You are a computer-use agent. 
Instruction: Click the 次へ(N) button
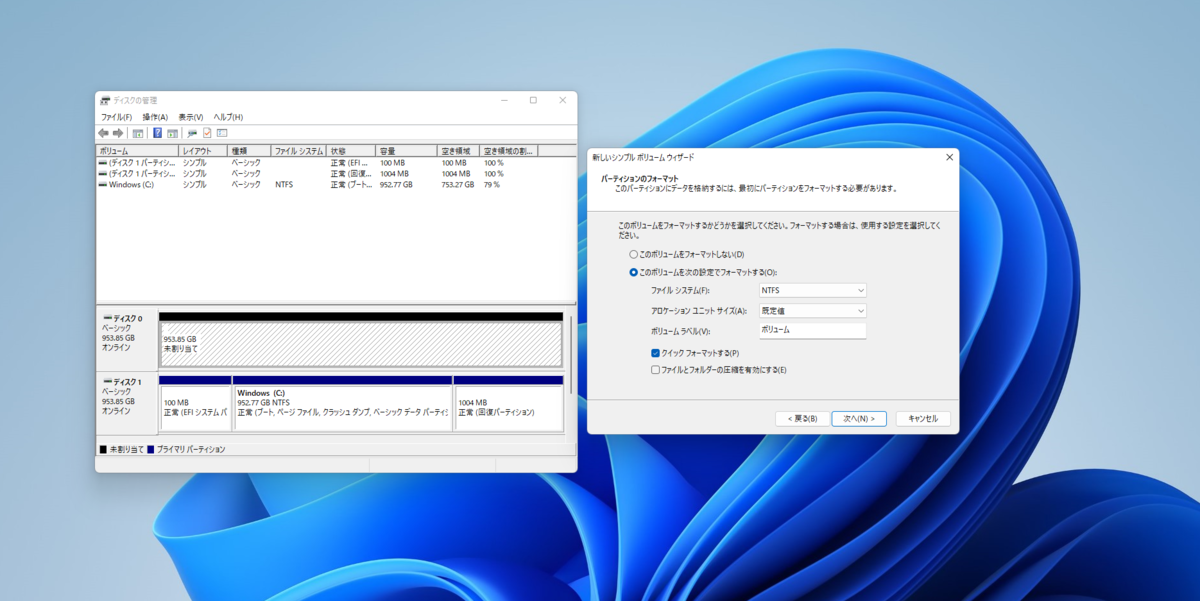859,418
